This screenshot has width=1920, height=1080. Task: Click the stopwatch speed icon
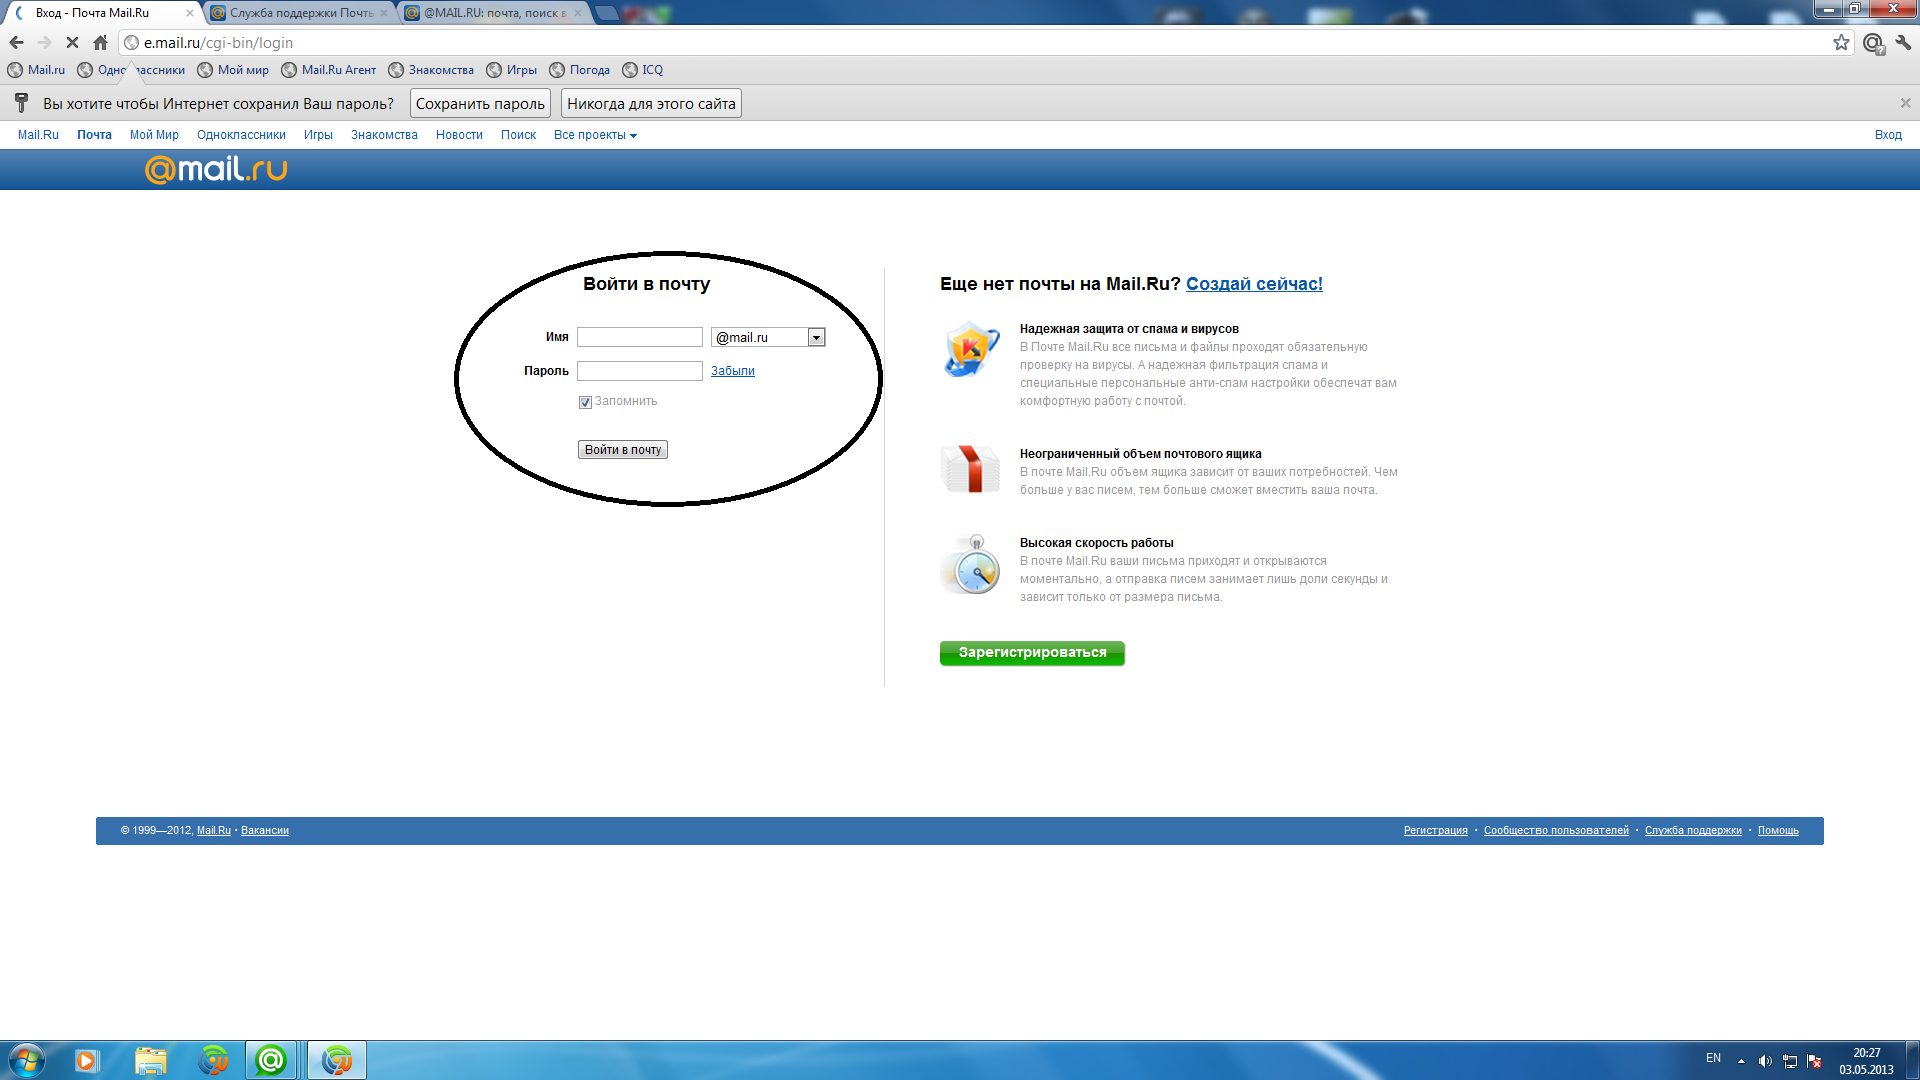pyautogui.click(x=971, y=565)
